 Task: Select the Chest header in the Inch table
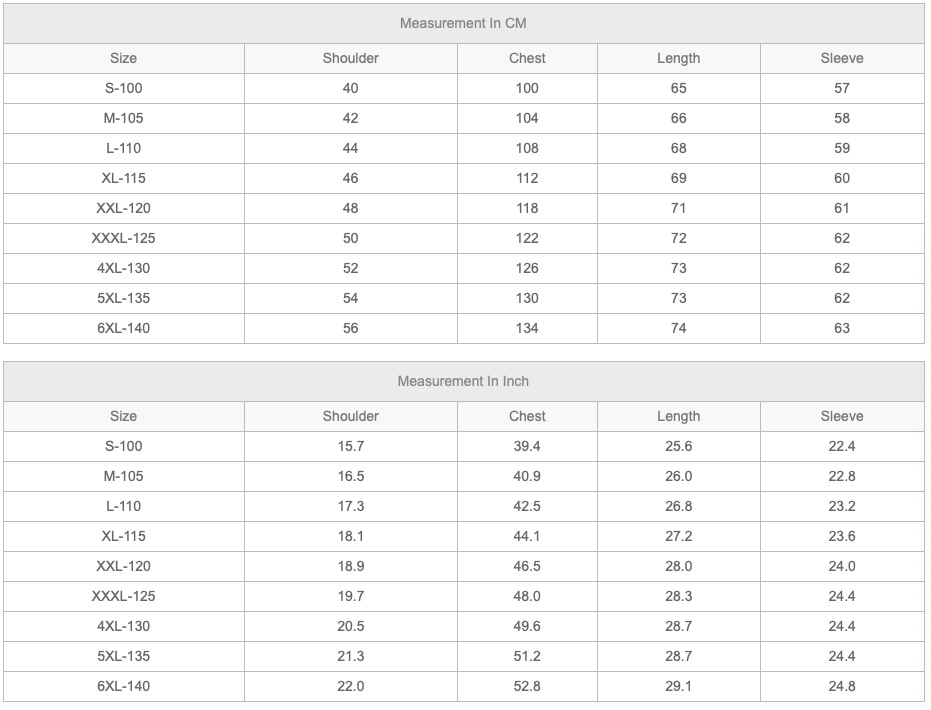point(527,416)
